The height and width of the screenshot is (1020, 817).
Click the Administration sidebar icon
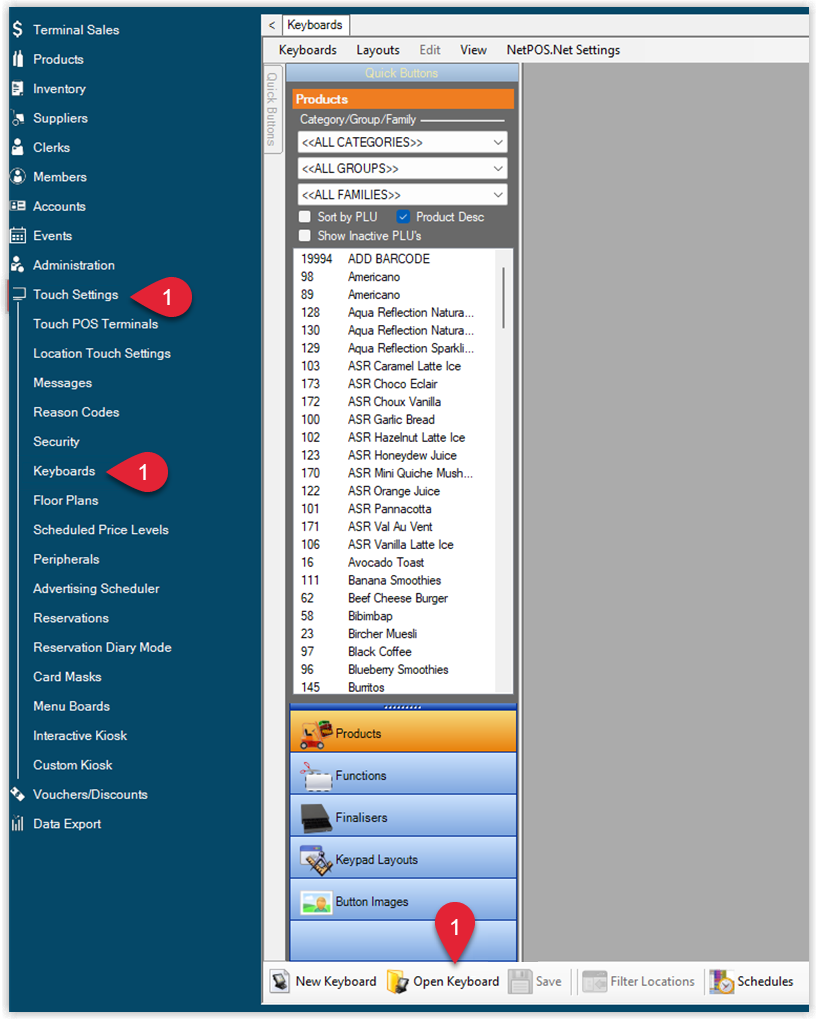click(18, 265)
